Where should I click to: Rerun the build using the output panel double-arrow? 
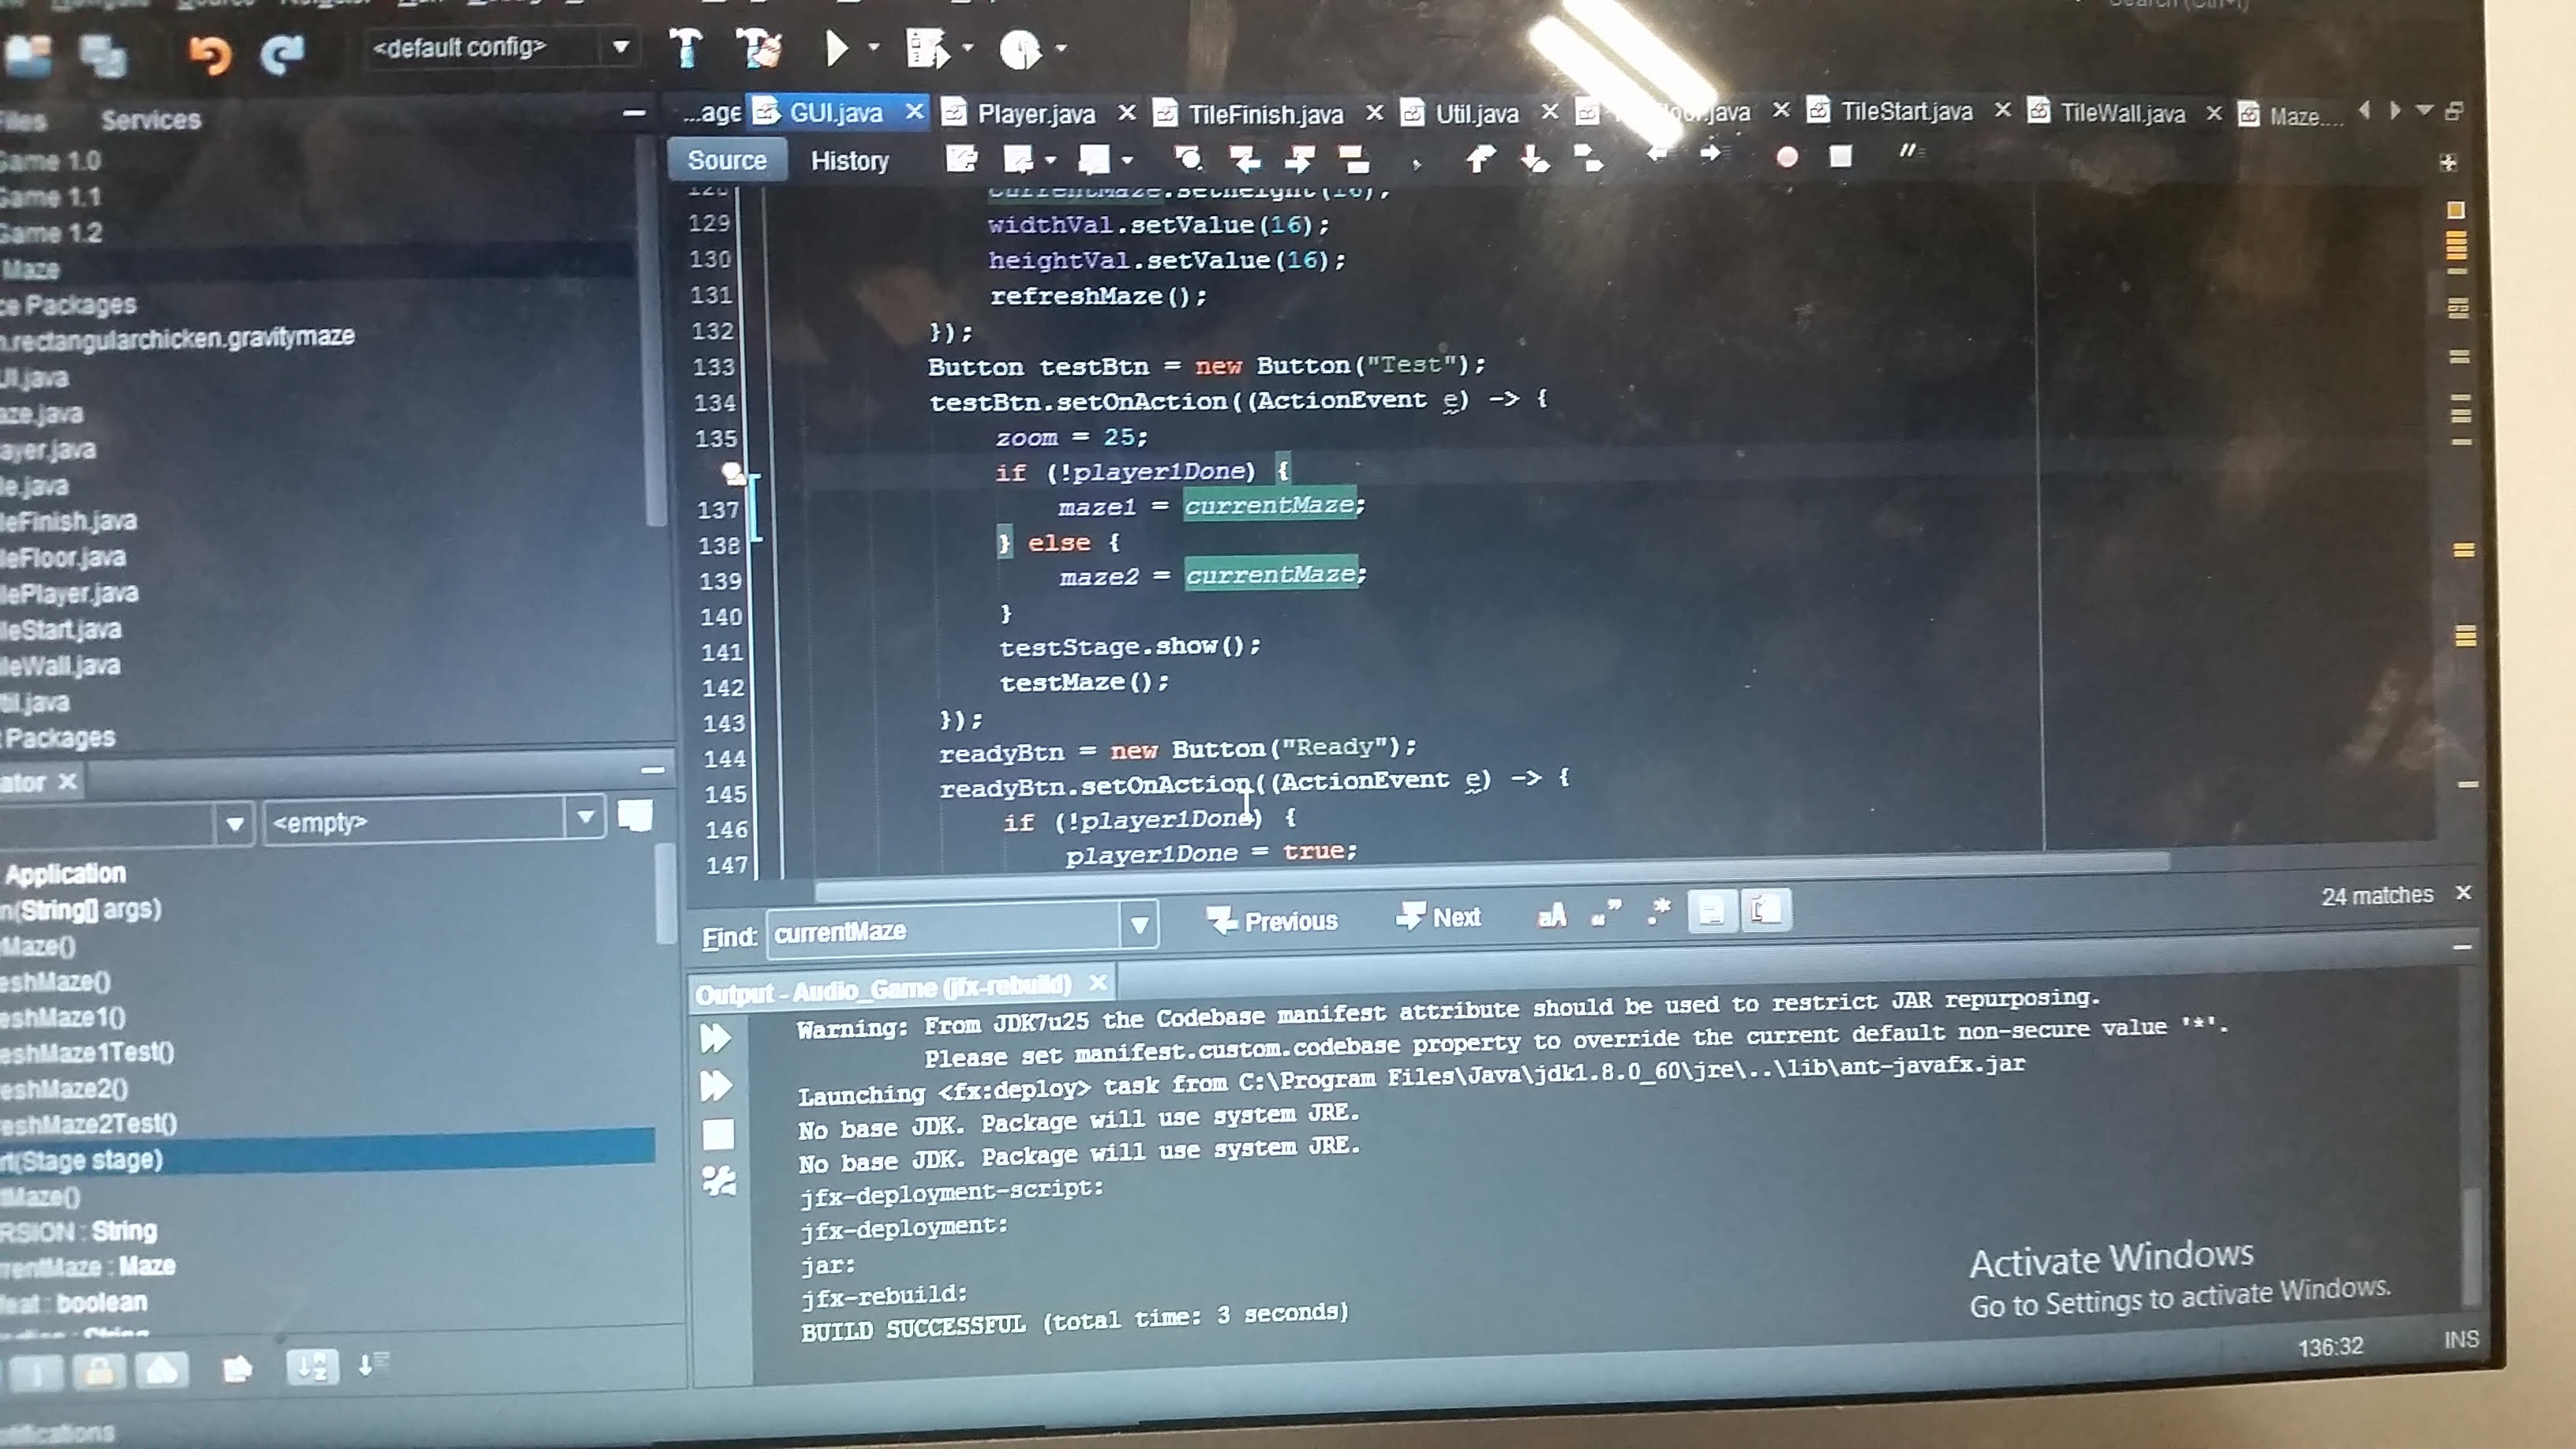tap(716, 1038)
